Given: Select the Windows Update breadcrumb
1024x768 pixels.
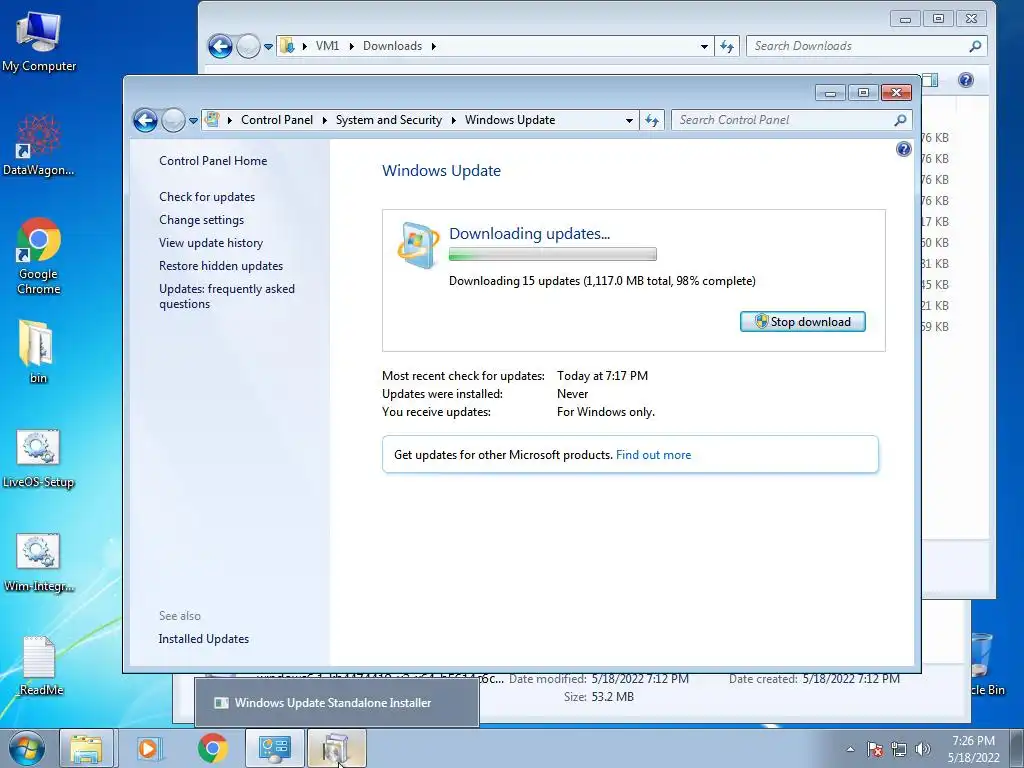Looking at the screenshot, I should (x=510, y=120).
